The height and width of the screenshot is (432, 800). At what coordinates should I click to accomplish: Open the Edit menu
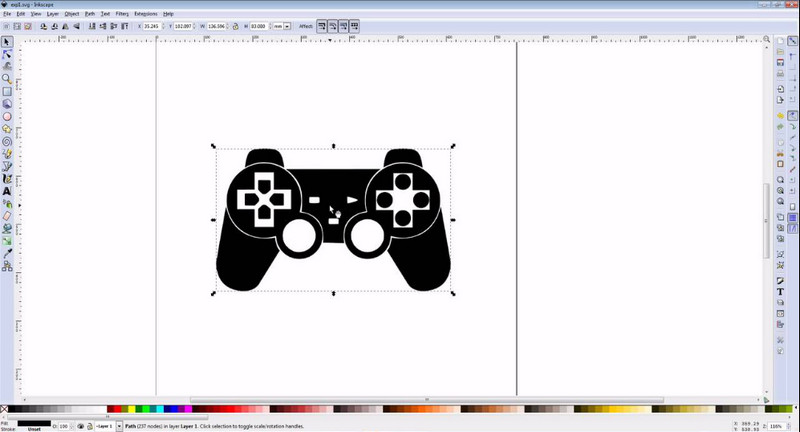pyautogui.click(x=20, y=14)
